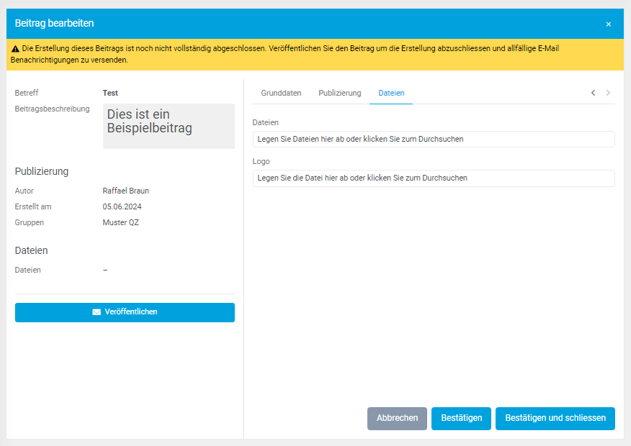631x446 pixels.
Task: Click the yellow warning message text
Action: pyautogui.click(x=285, y=54)
